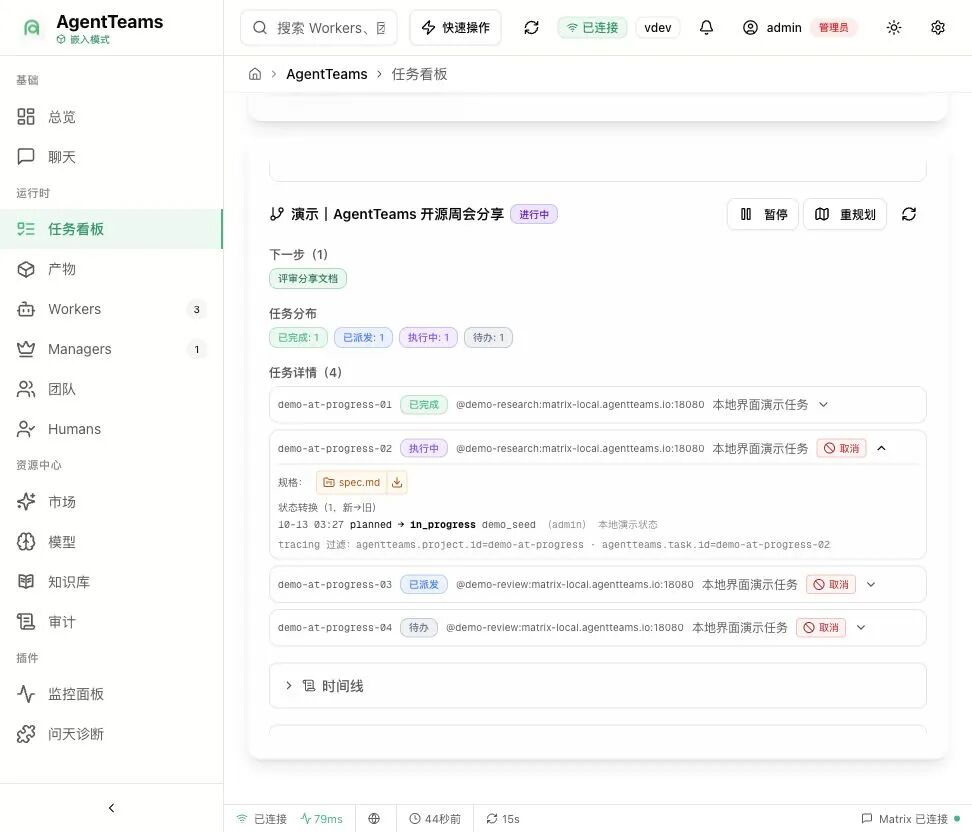Screen dimensions: 972x832
Task: Open the Managers sidebar entry
Action: pyautogui.click(x=112, y=349)
